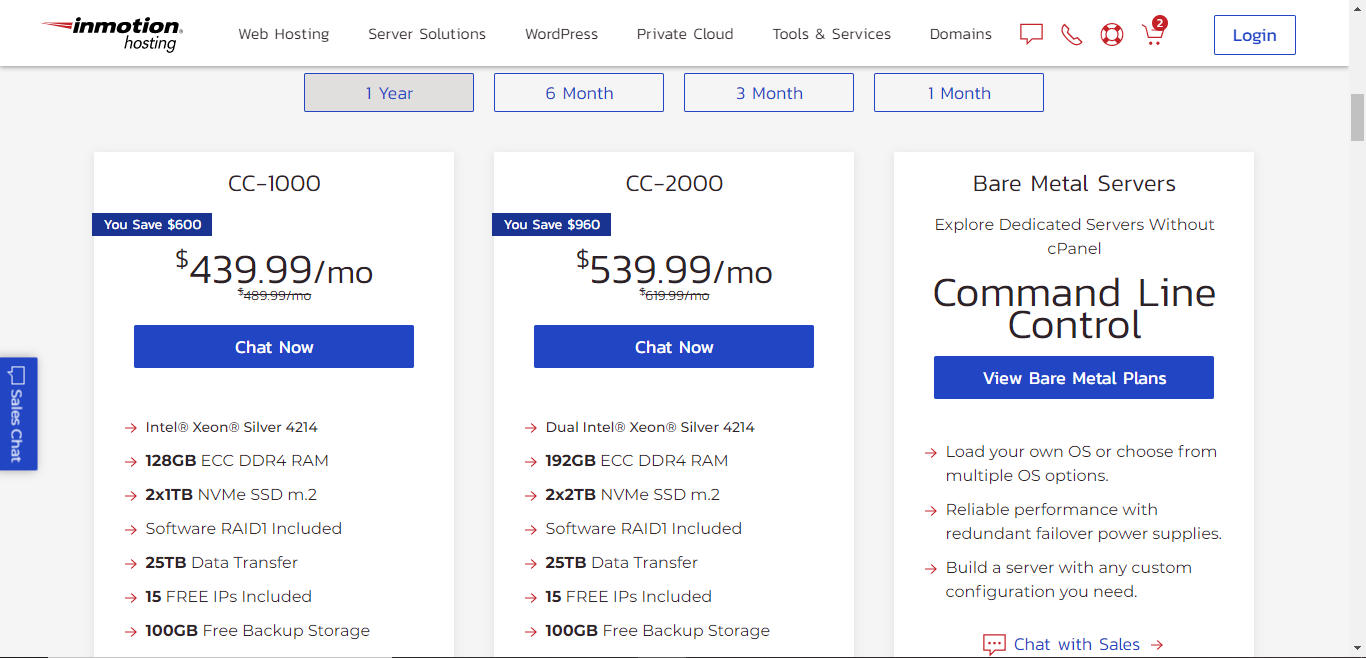The height and width of the screenshot is (658, 1366).
Task: Click the CC-2000 plan title
Action: (674, 184)
